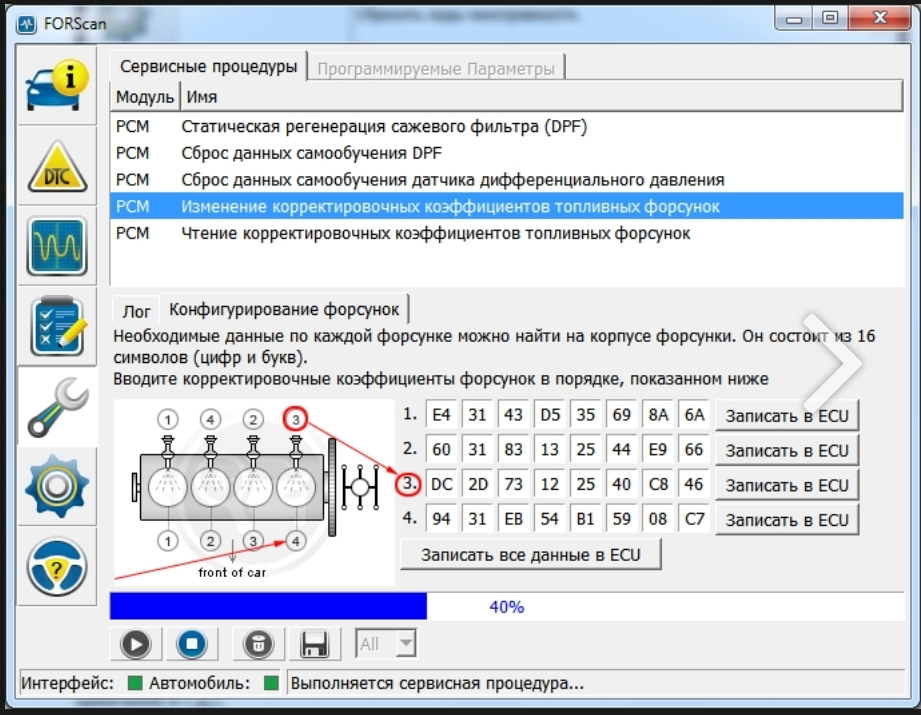Click Записать в ECU for injector 3

[x=786, y=485]
